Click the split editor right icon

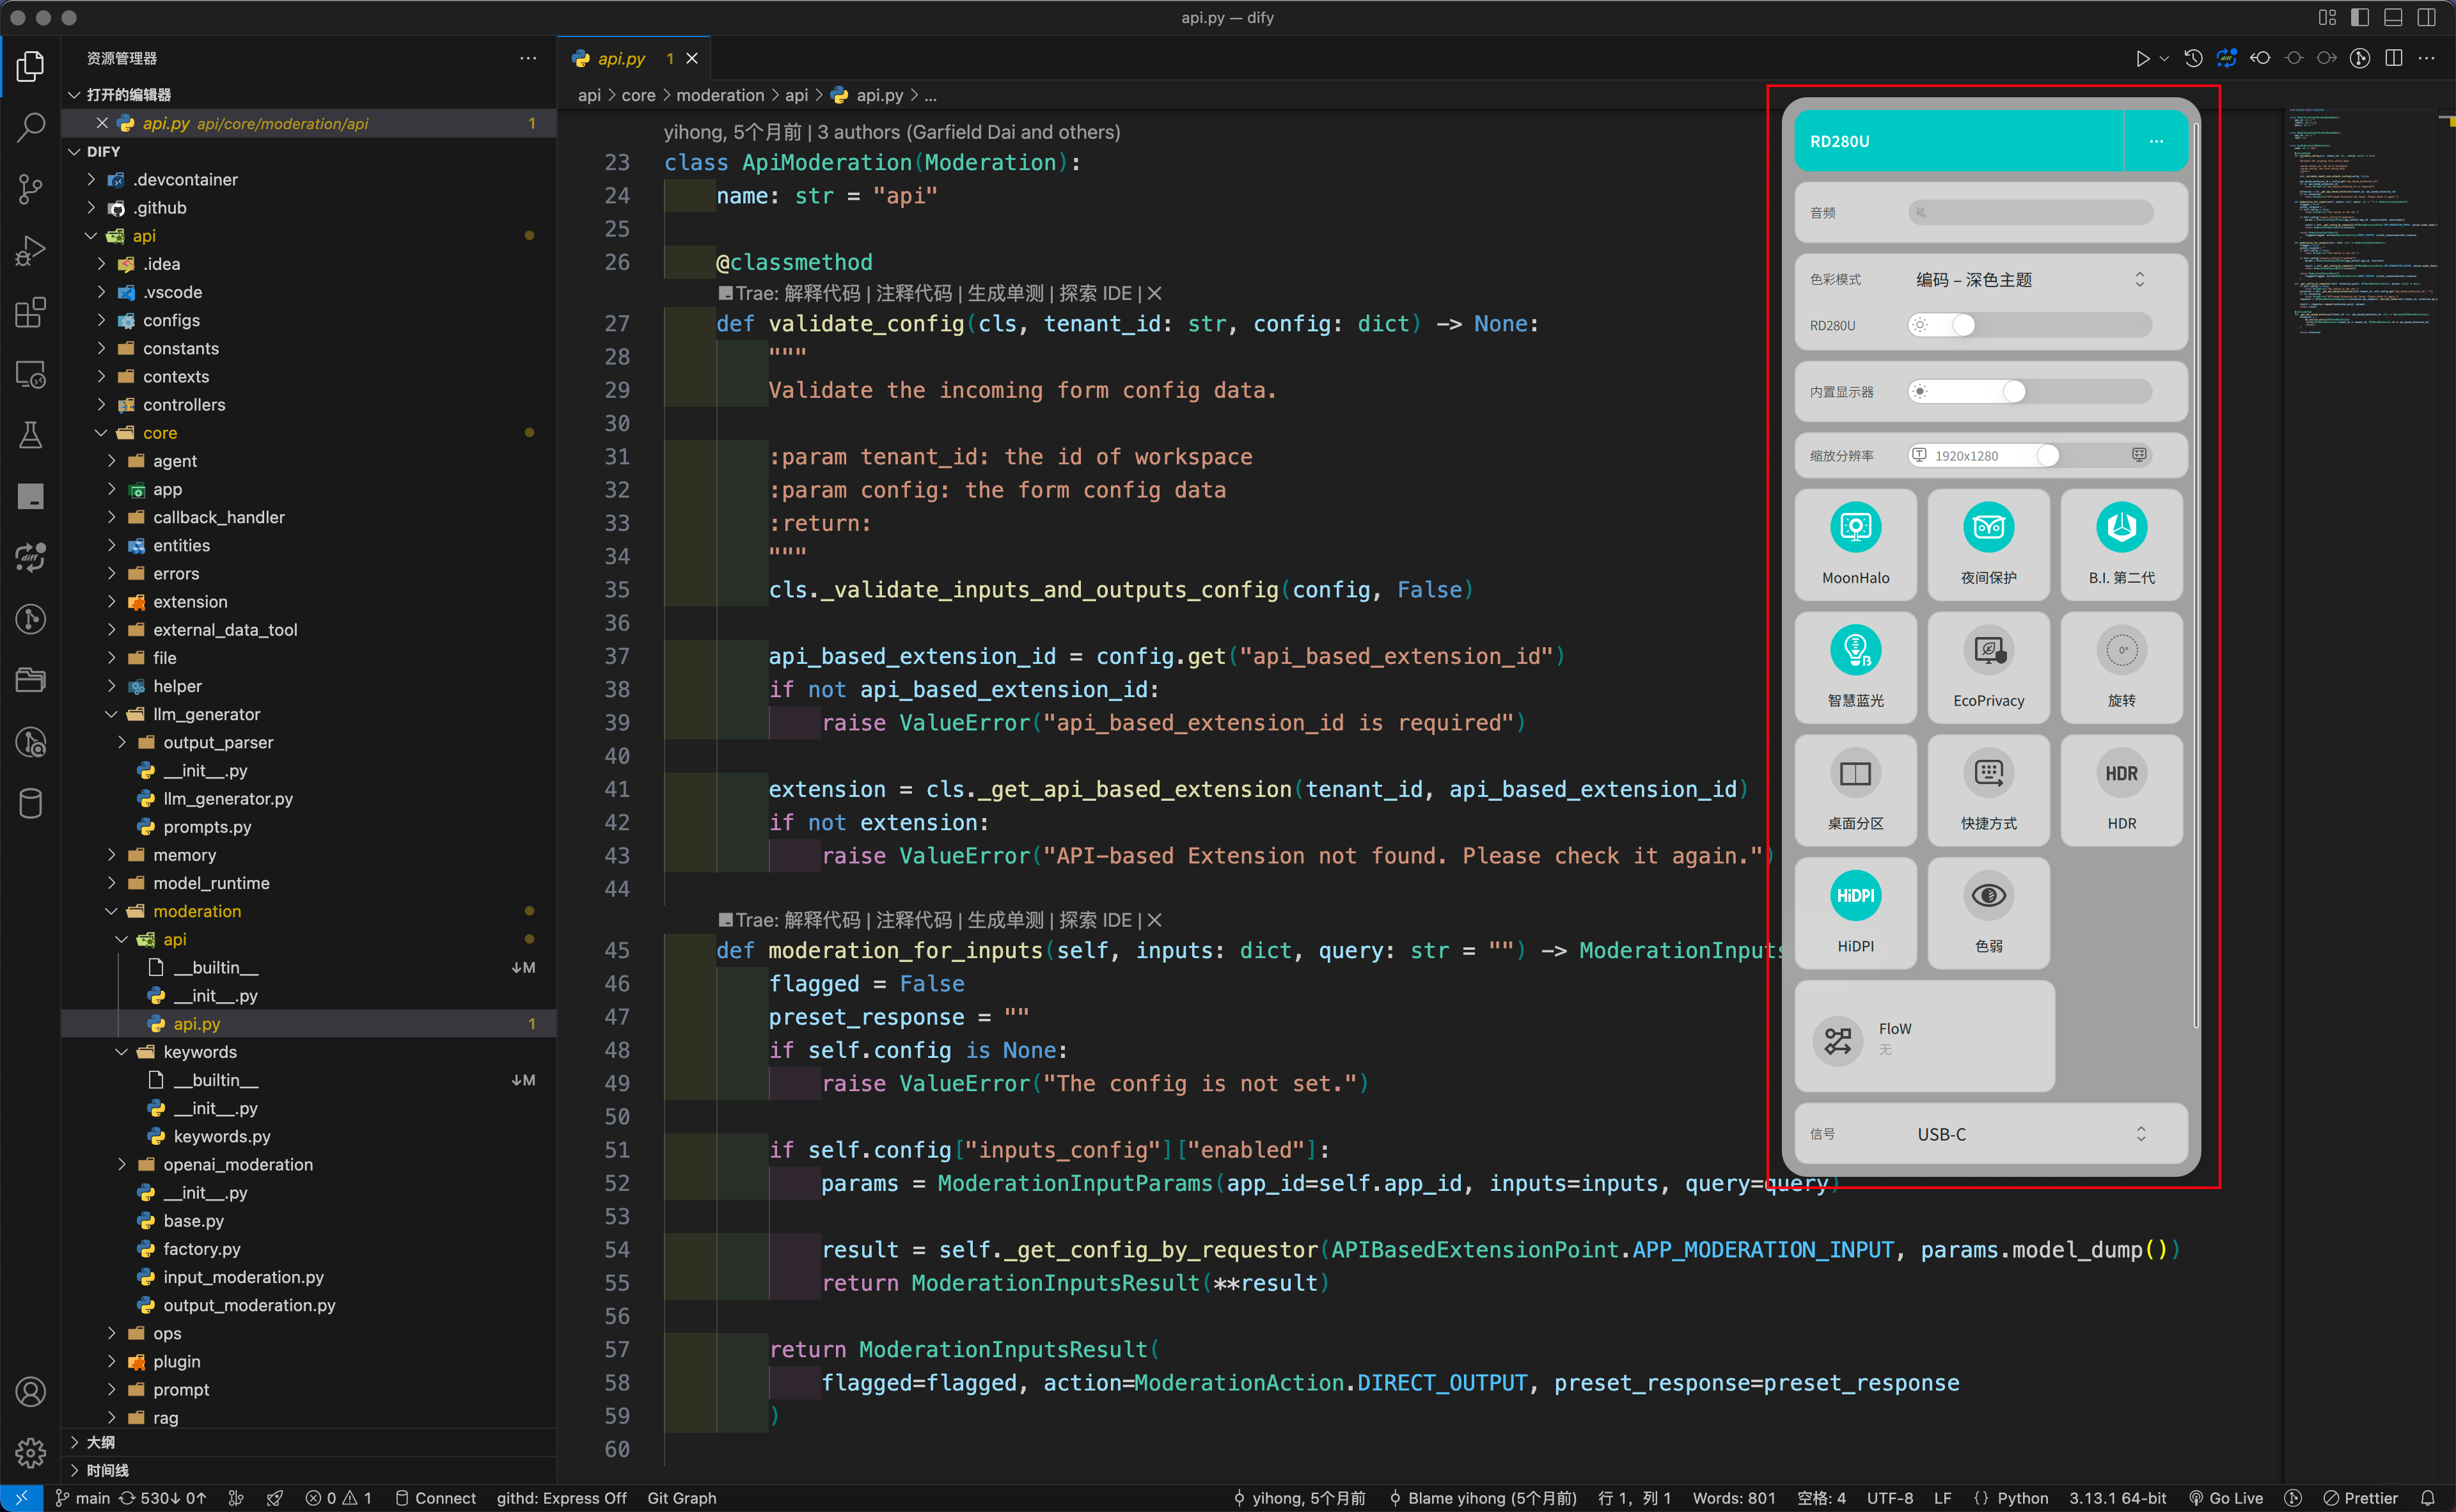[2393, 58]
